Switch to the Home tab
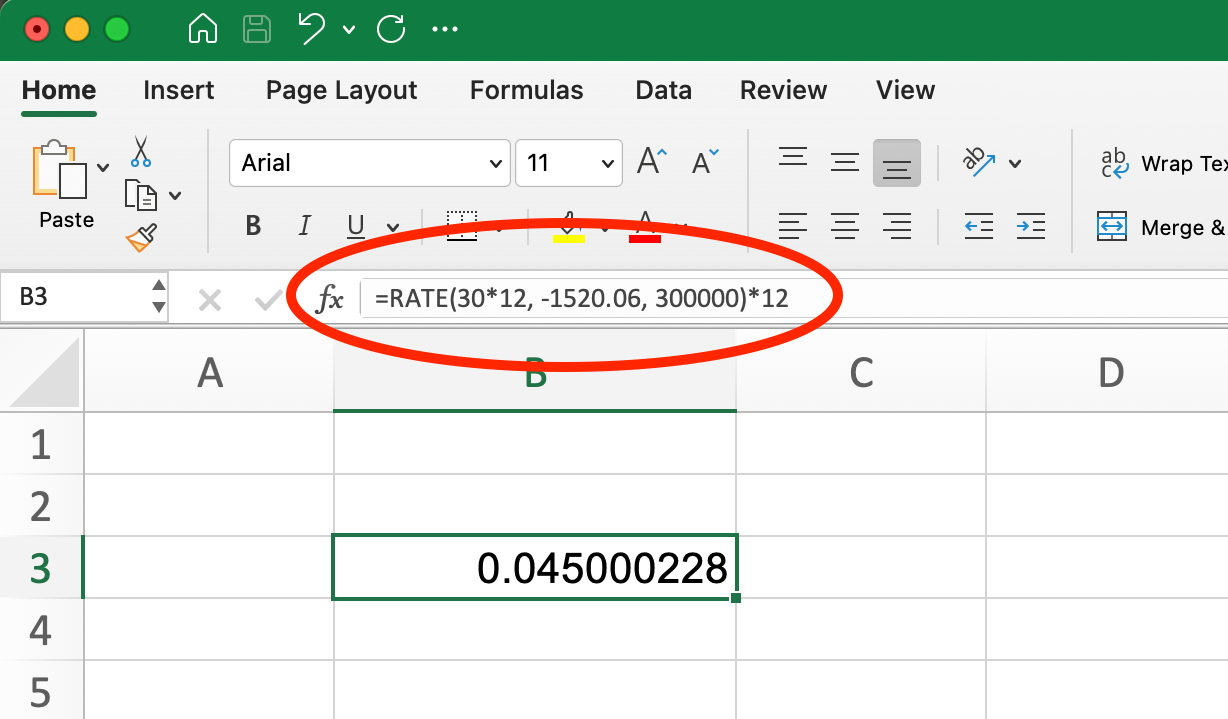Screen dimensions: 1228x719 59,90
